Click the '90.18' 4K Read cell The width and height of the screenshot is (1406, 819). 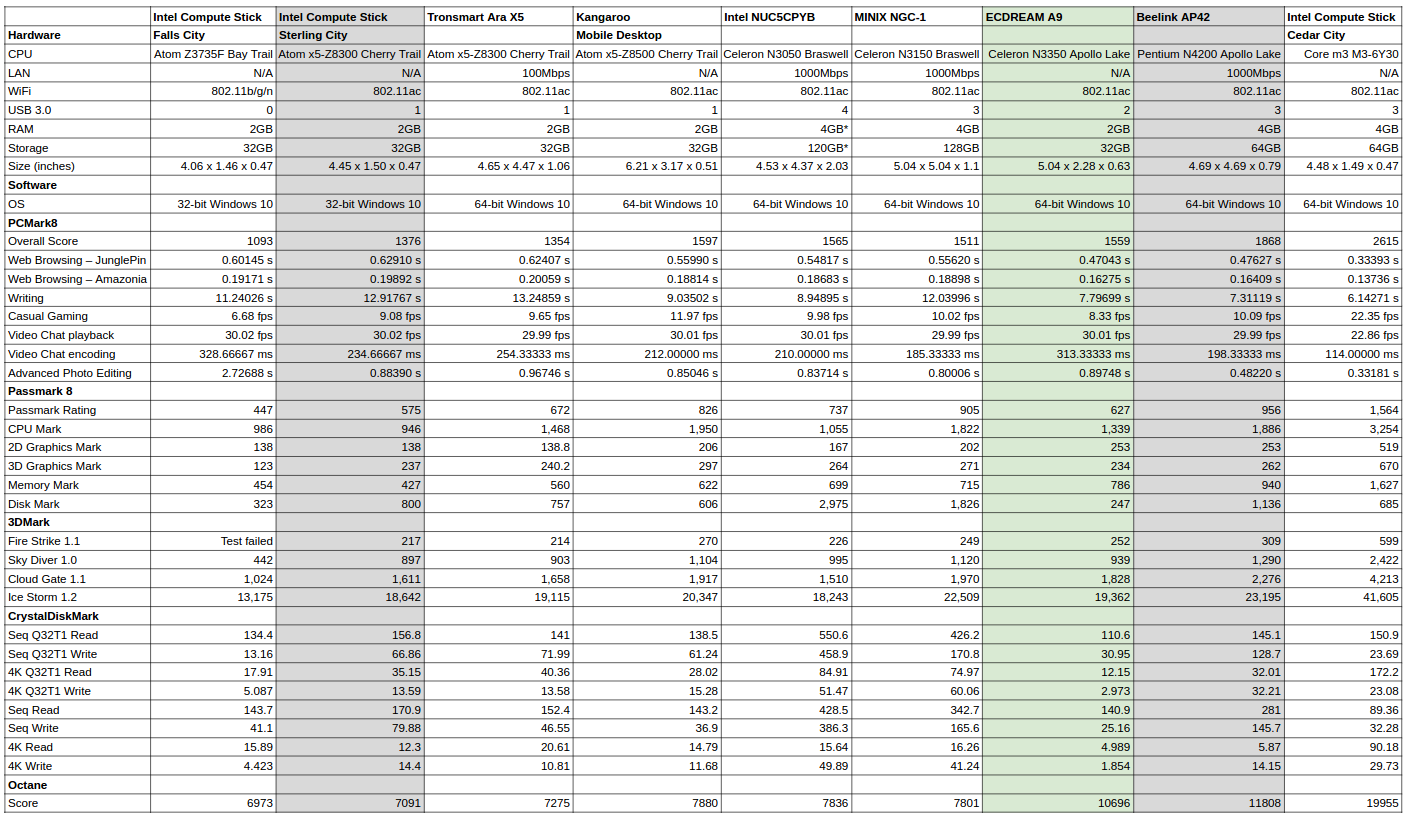(x=1342, y=747)
